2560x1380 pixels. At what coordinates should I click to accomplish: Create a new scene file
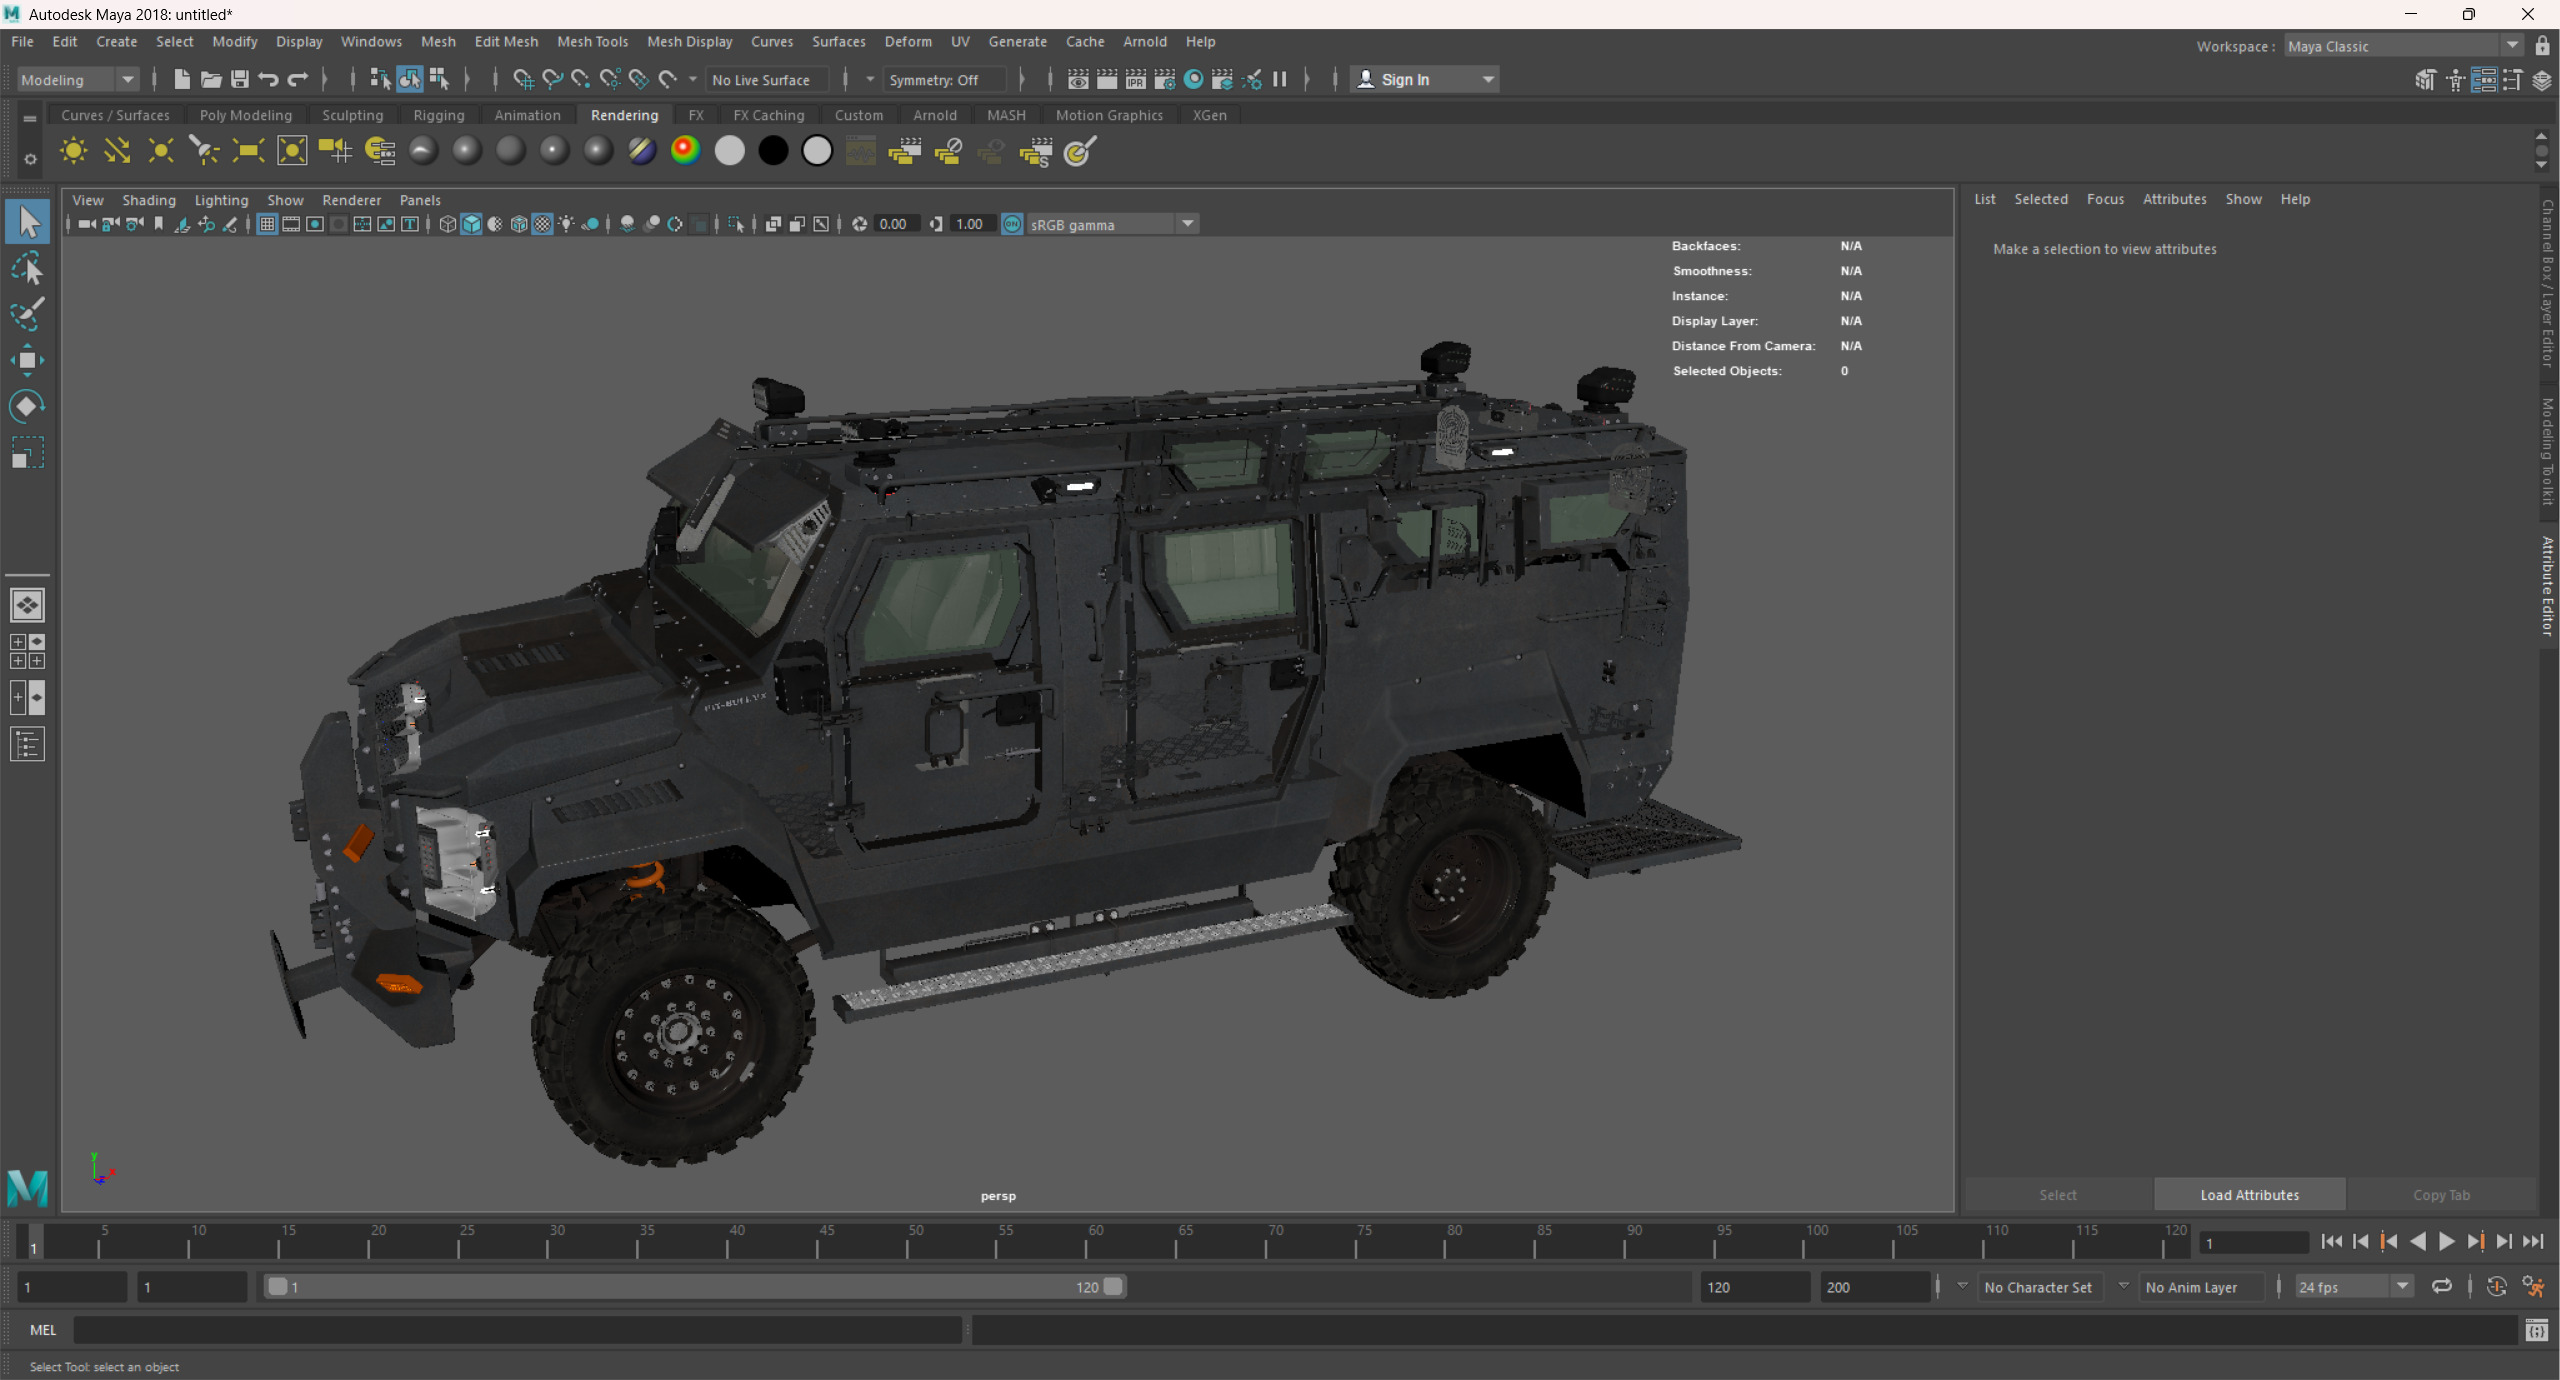pyautogui.click(x=181, y=79)
